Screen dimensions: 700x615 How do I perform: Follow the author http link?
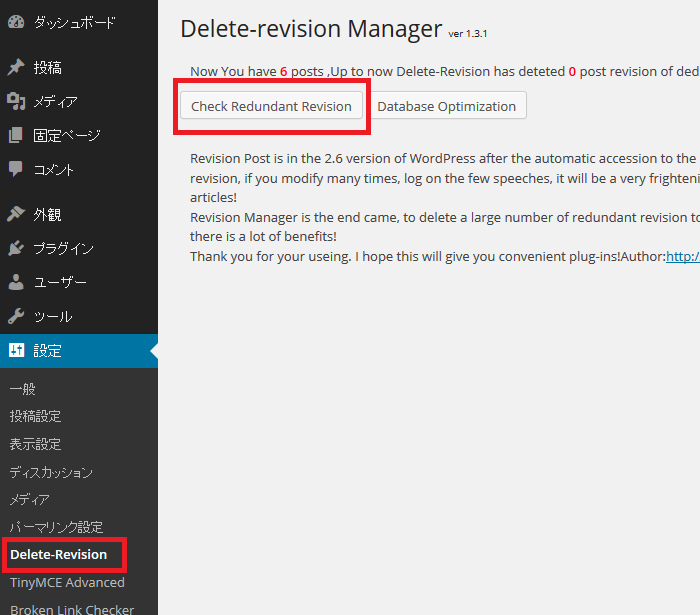click(683, 256)
